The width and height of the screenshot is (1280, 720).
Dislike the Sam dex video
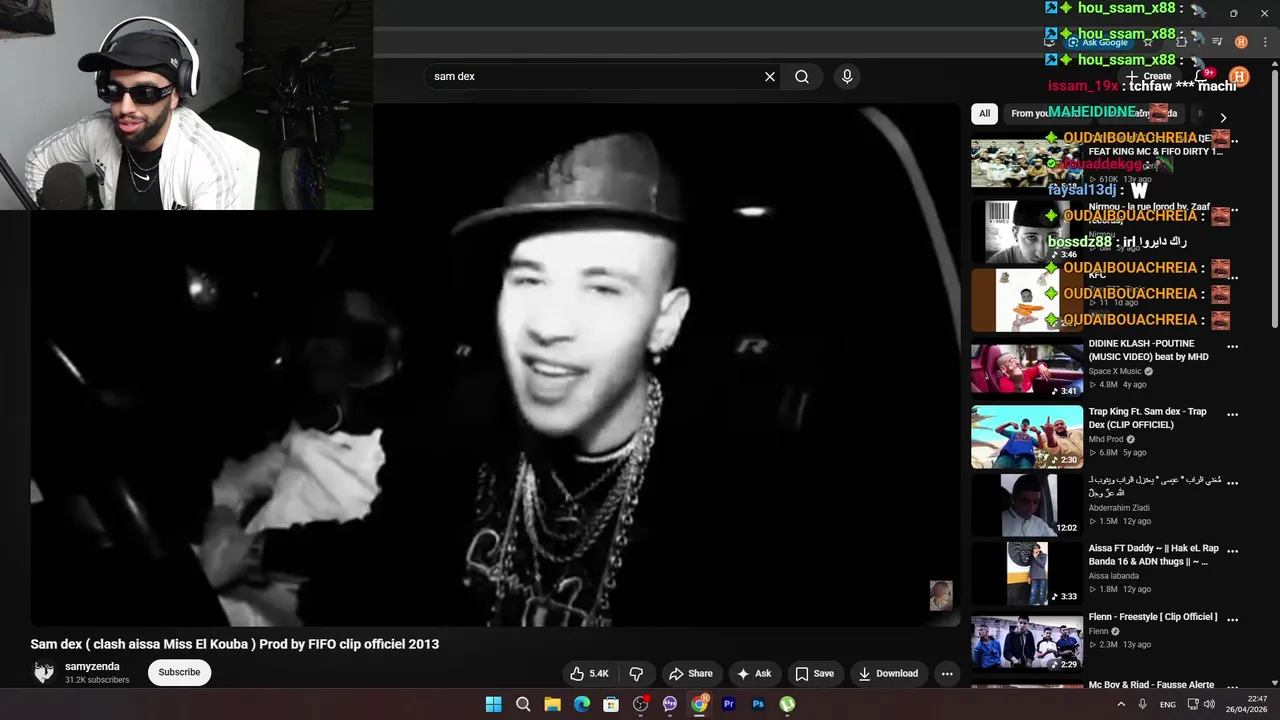(636, 673)
